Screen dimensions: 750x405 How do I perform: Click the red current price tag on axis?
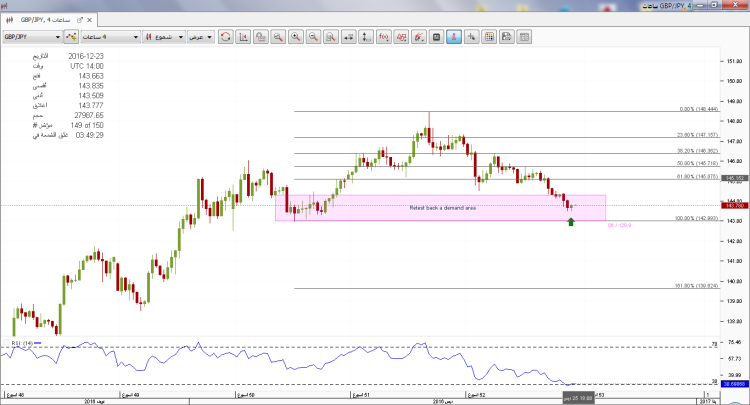point(735,206)
